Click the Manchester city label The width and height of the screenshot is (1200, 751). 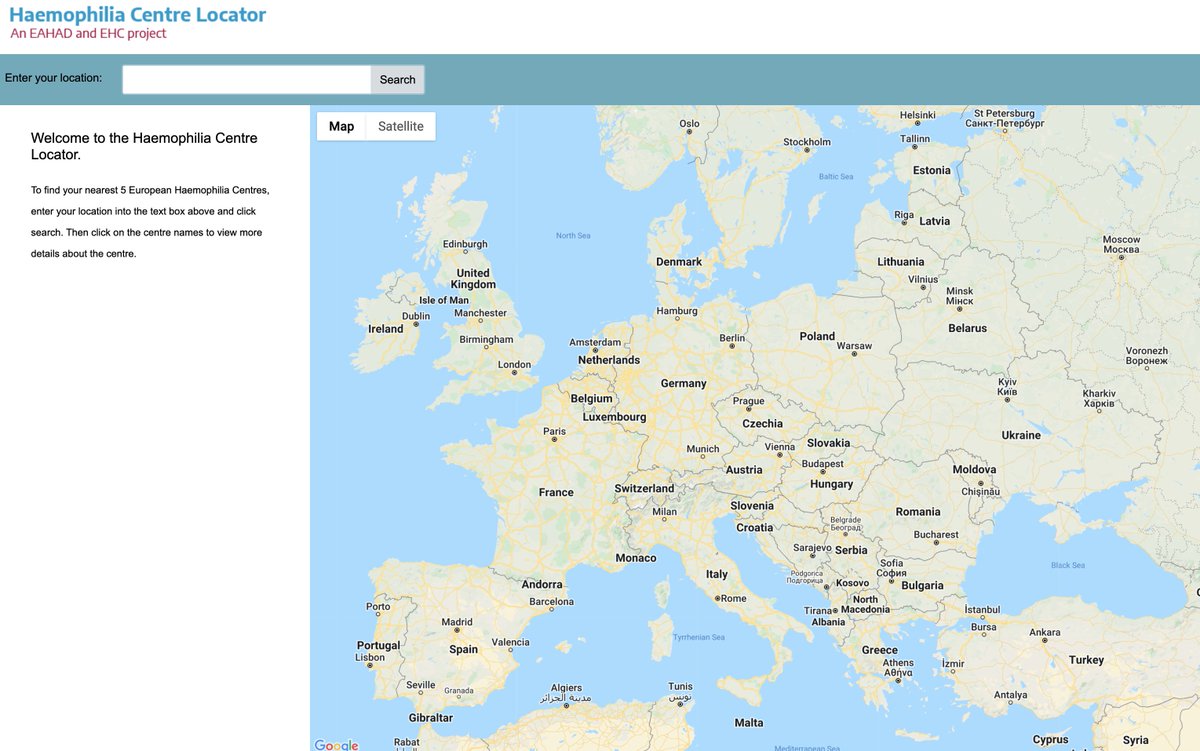[x=480, y=313]
